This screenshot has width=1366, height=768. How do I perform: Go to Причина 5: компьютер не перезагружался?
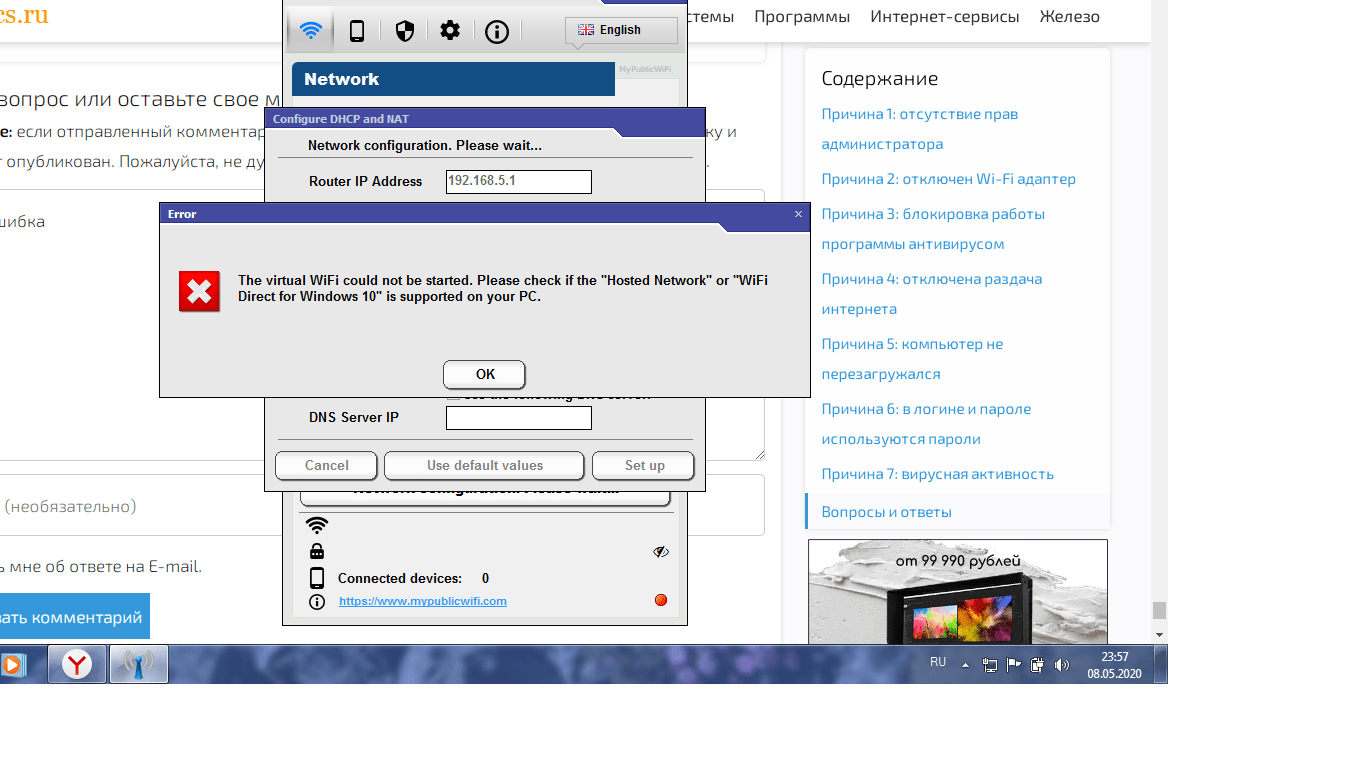point(912,359)
